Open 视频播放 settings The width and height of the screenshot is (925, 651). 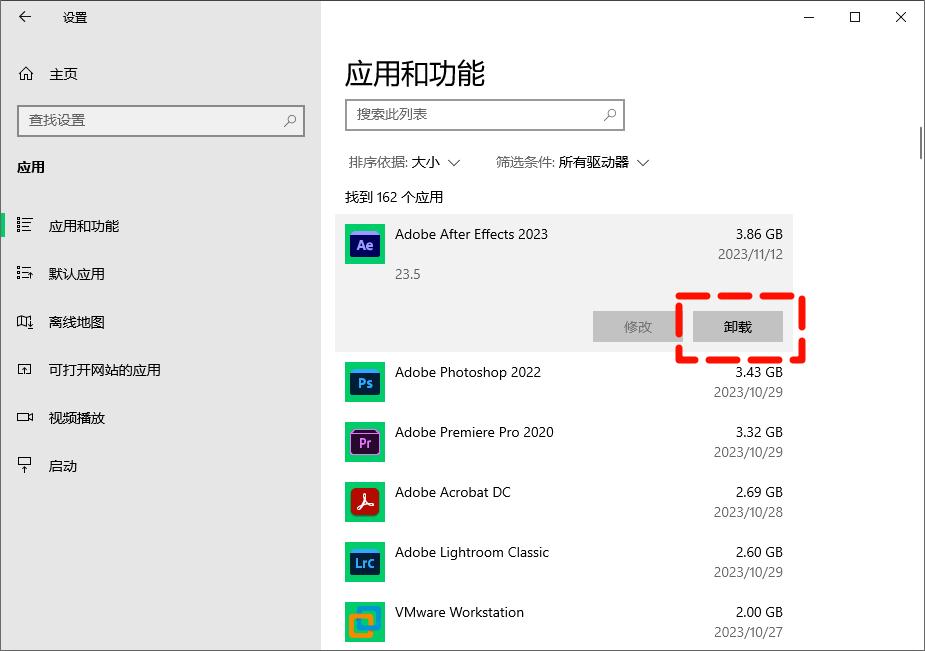point(76,418)
